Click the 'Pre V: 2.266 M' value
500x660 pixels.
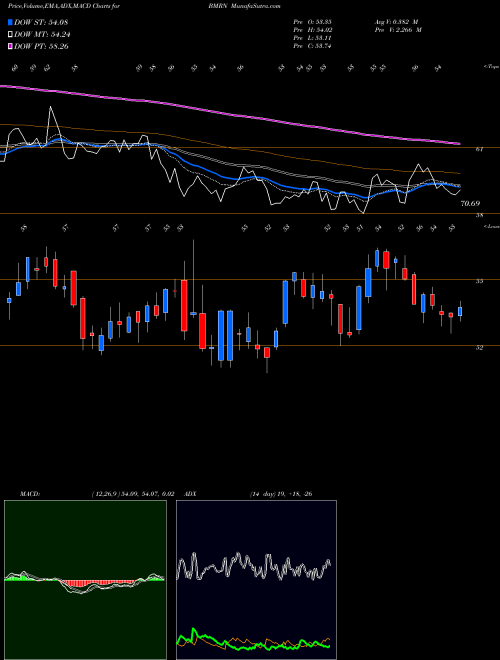(x=400, y=30)
